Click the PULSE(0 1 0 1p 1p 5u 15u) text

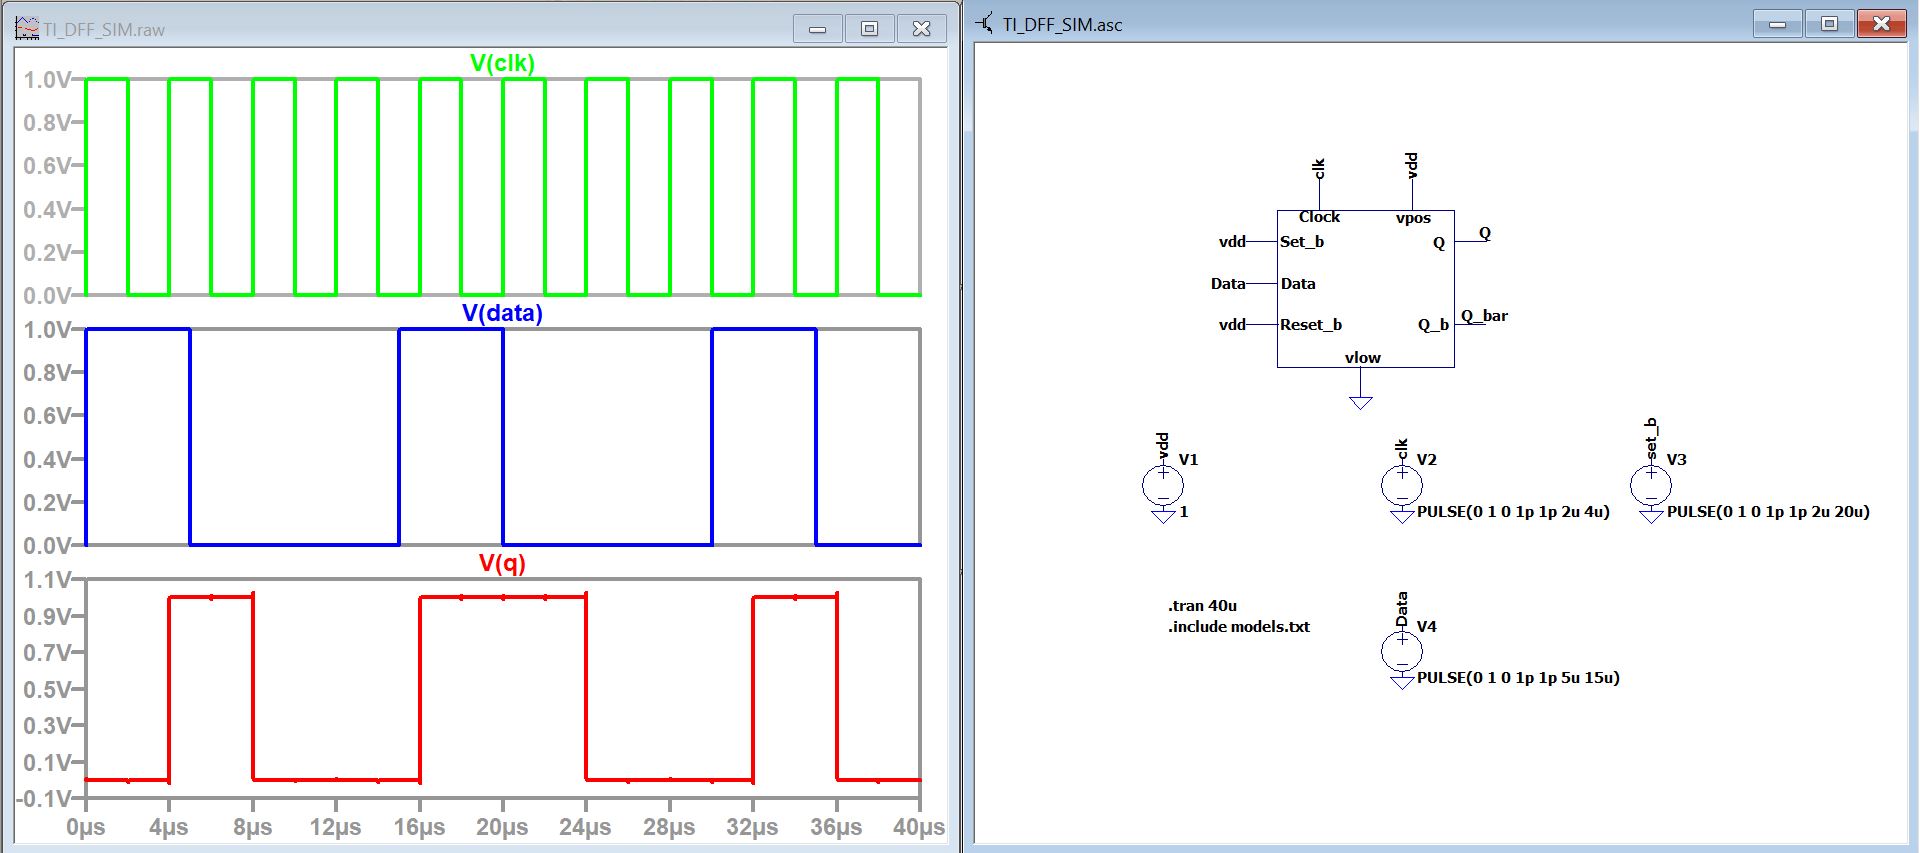click(x=1517, y=678)
